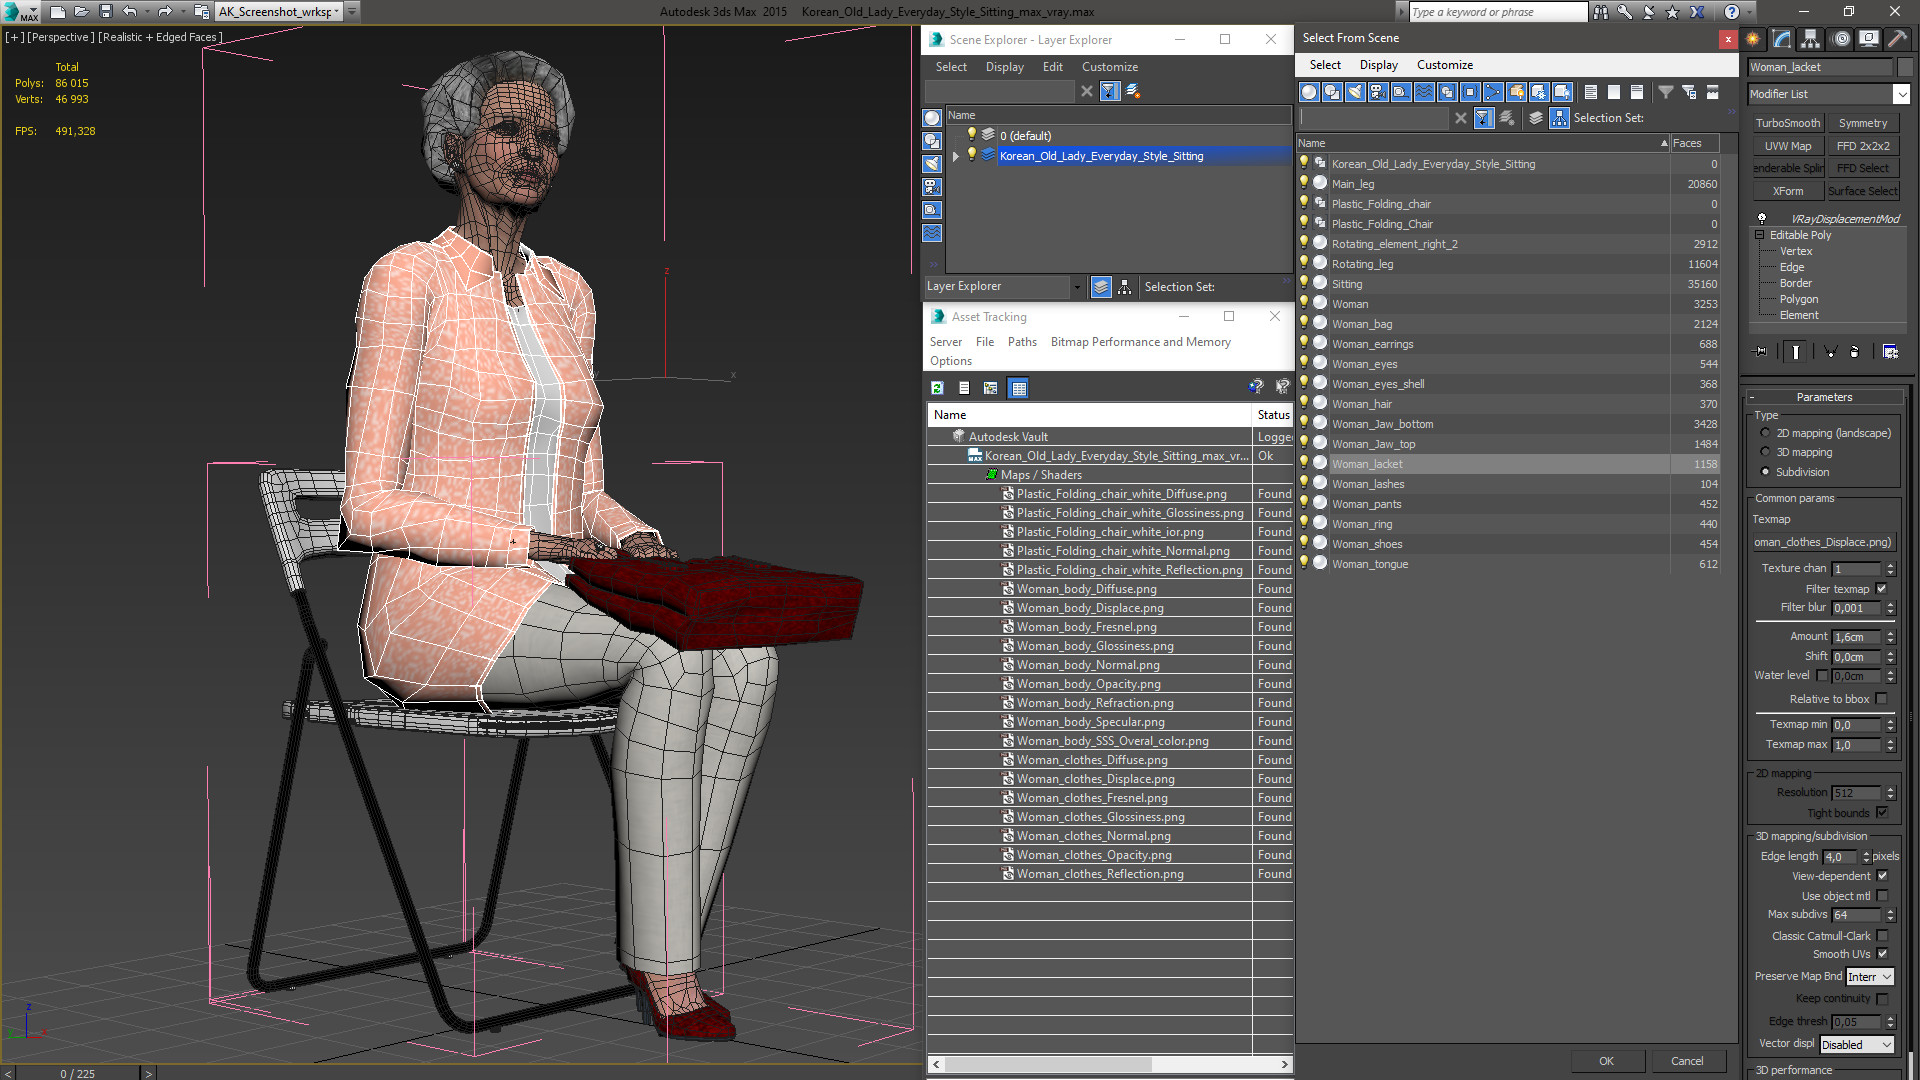Viewport: 1920px width, 1080px height.
Task: Click the Woman_Jacket object color swatch
Action: point(1905,67)
